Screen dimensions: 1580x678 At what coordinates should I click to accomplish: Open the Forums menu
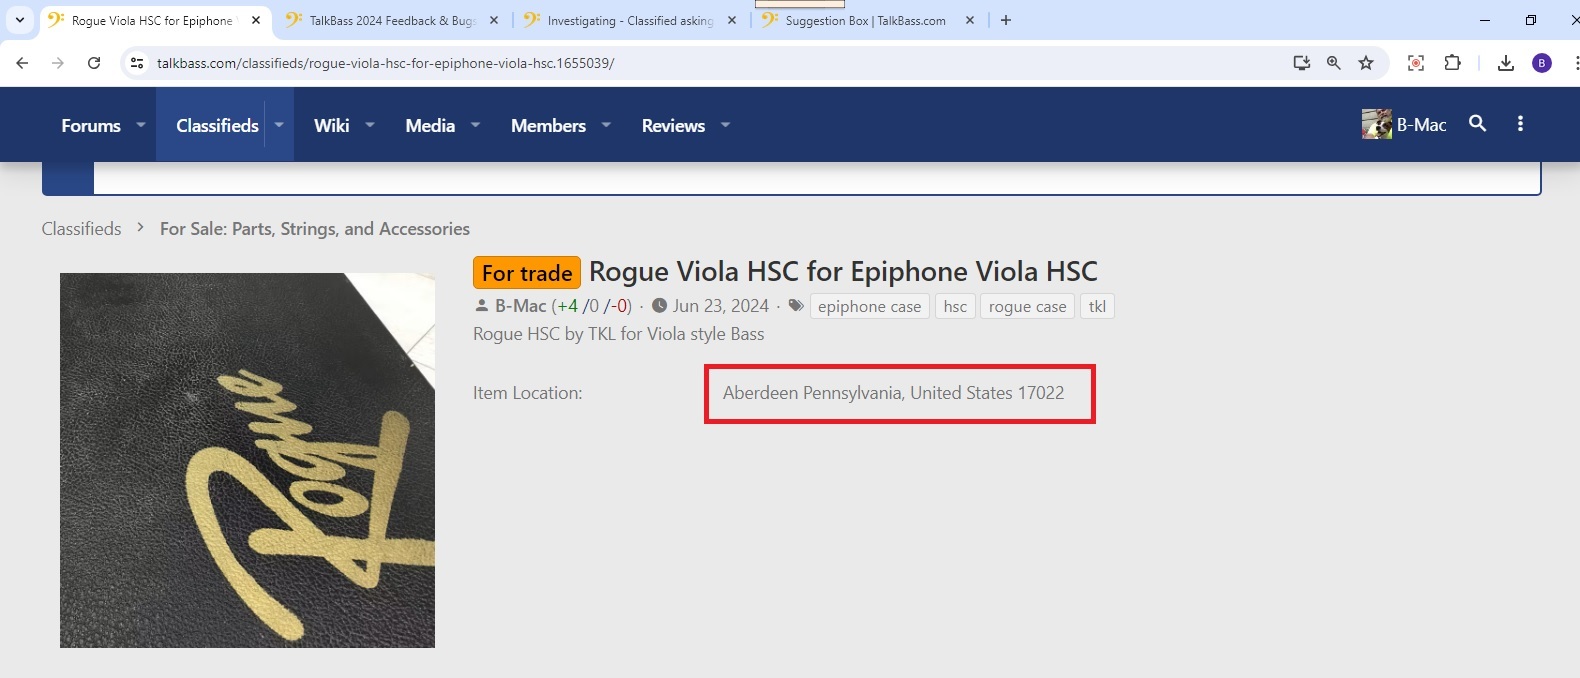point(91,125)
